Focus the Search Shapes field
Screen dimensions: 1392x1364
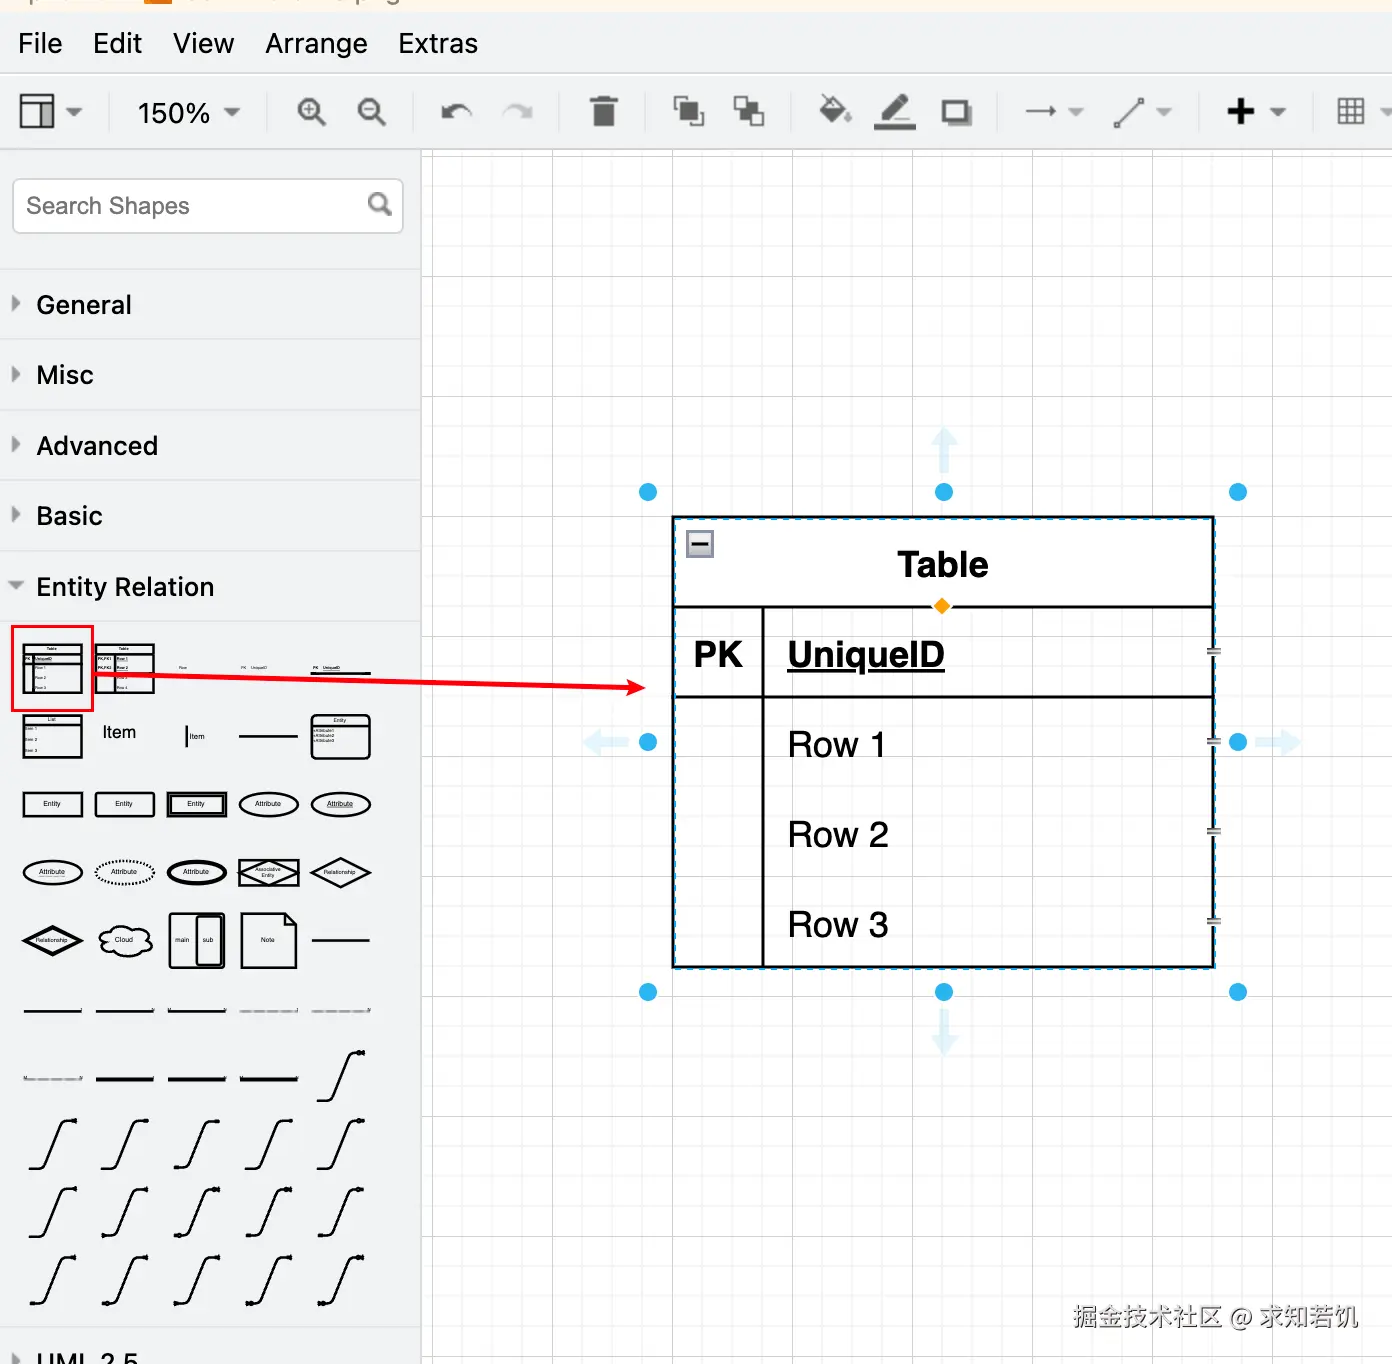tap(208, 206)
